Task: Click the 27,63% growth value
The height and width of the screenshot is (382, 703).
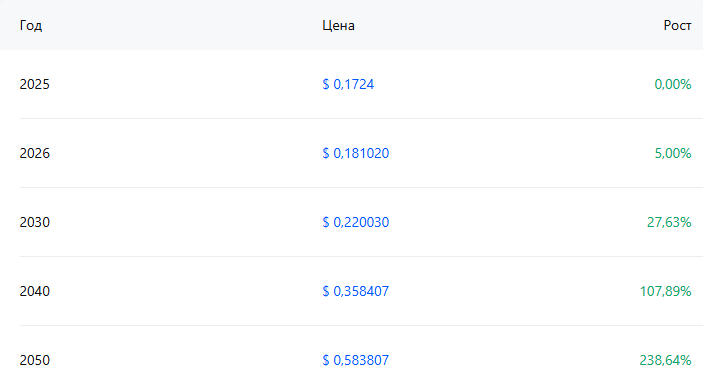Action: click(669, 222)
